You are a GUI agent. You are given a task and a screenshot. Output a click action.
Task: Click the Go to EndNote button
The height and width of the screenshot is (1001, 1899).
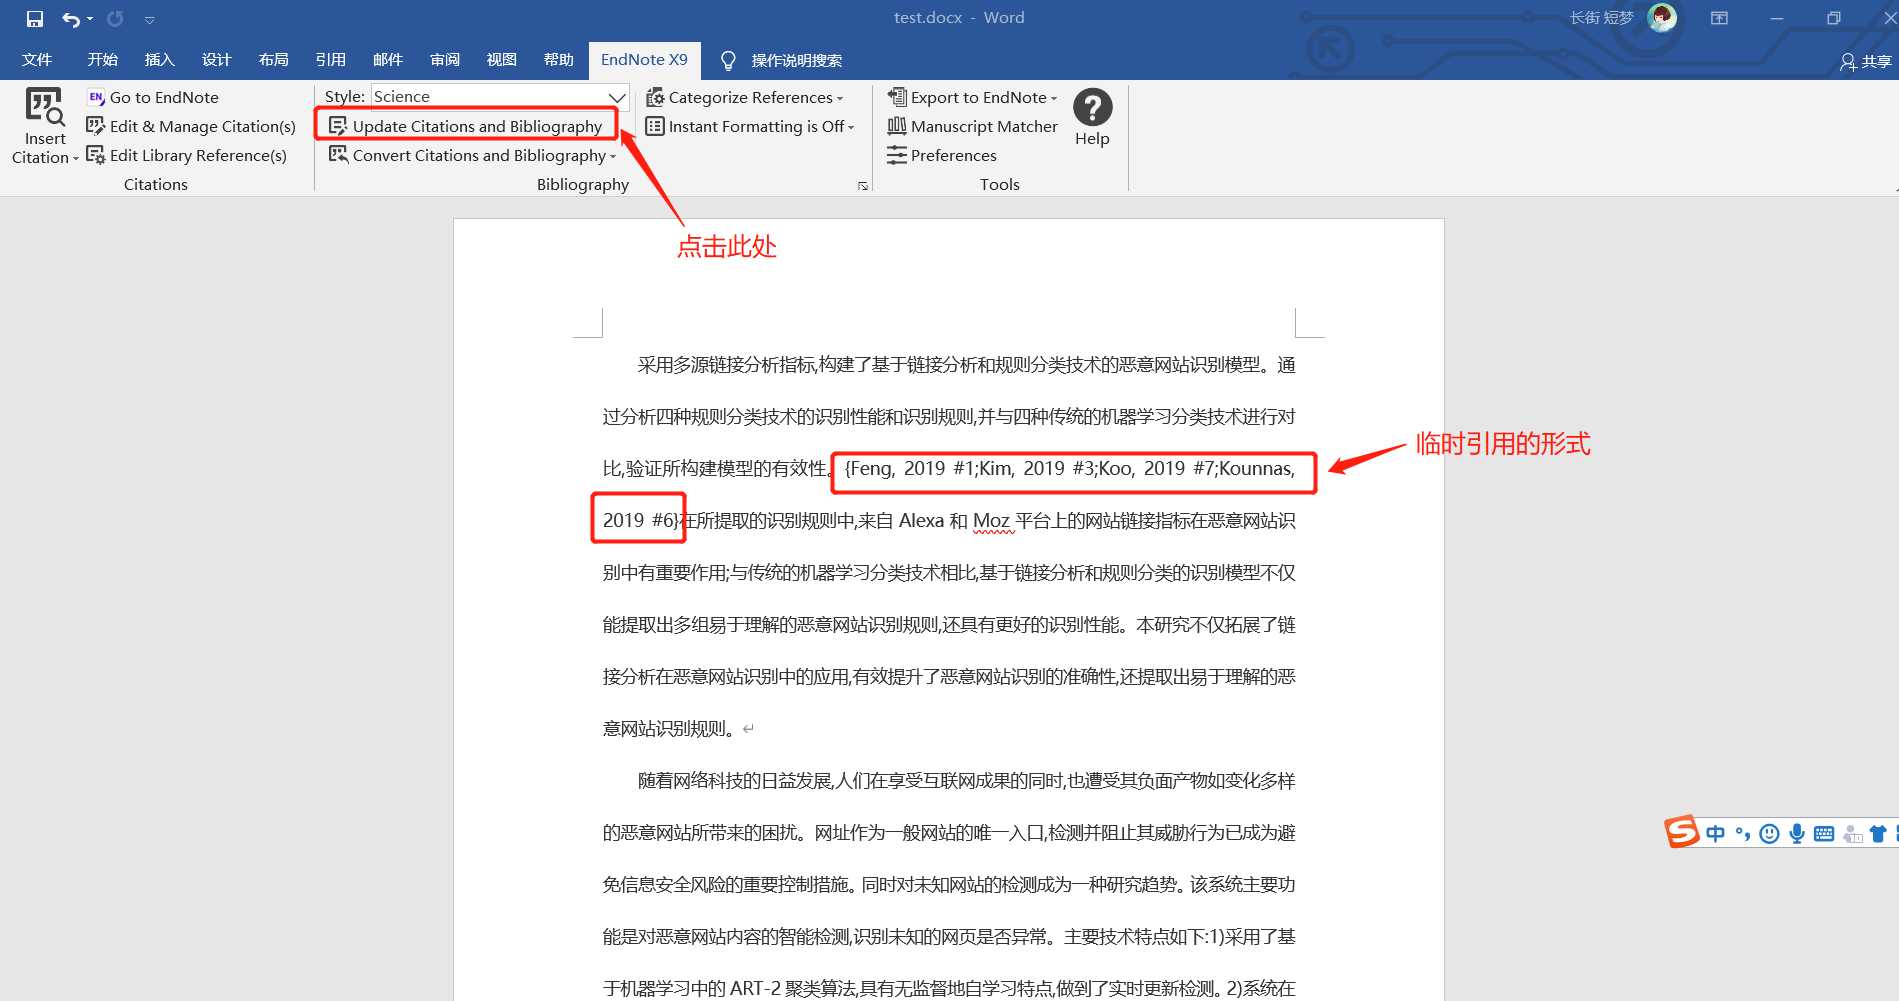pos(153,97)
